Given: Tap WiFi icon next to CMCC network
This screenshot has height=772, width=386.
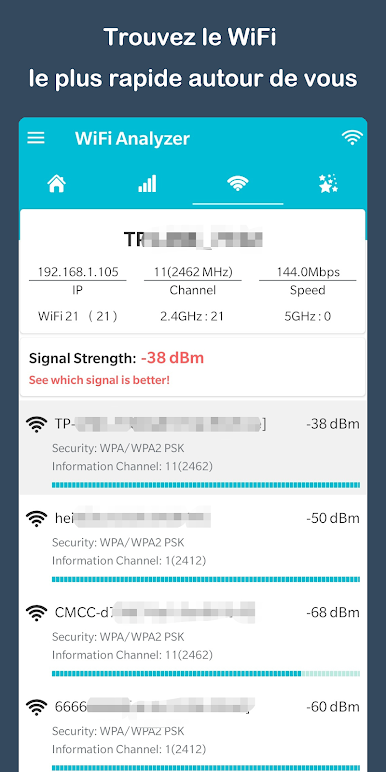Looking at the screenshot, I should point(36,612).
